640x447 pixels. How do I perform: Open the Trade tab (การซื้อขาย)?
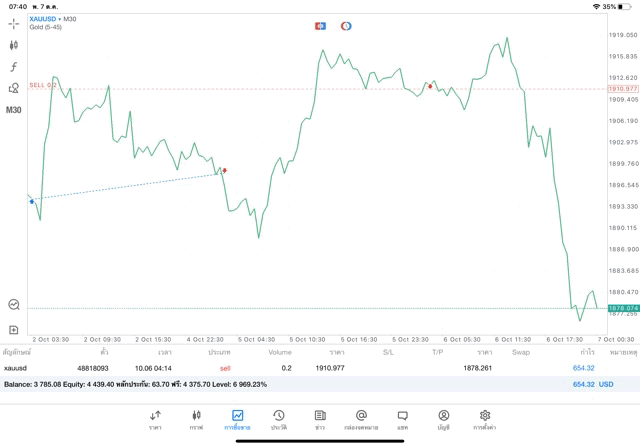[x=237, y=418]
